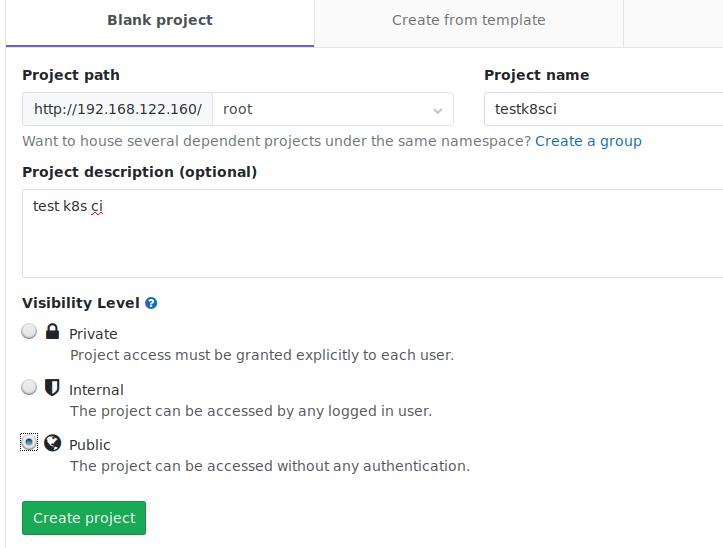
Task: Select the Internal visibility radio button
Action: pyautogui.click(x=29, y=387)
